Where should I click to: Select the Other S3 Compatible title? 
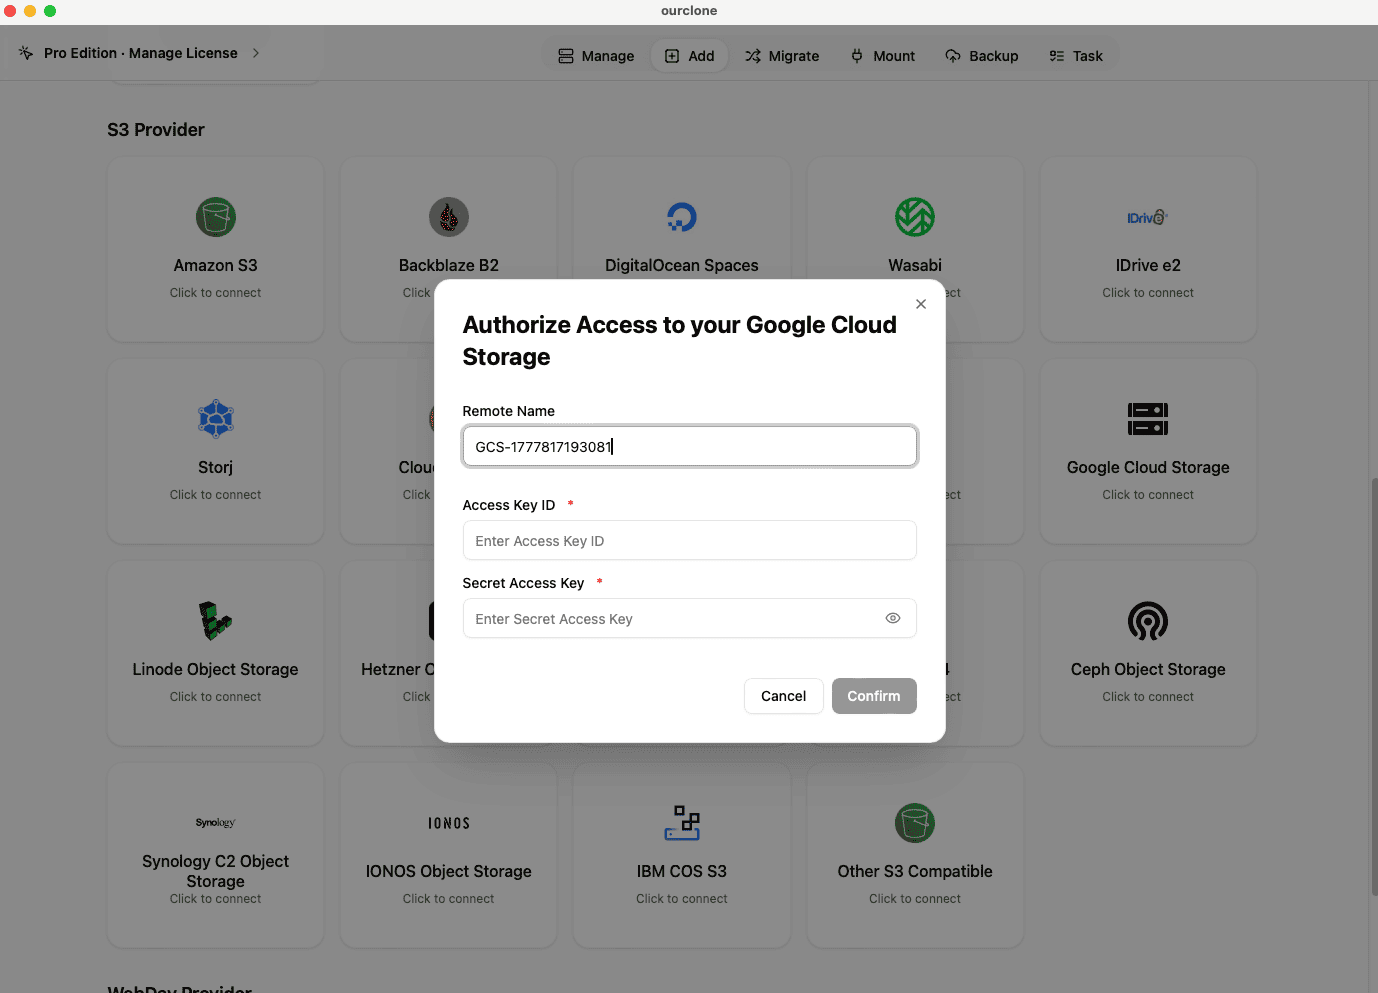(x=915, y=871)
